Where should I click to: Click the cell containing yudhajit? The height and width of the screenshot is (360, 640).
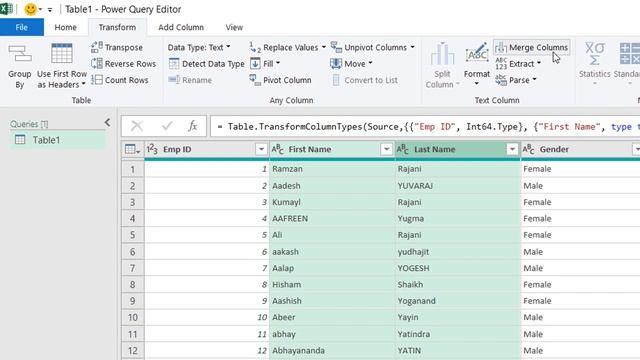coord(458,252)
